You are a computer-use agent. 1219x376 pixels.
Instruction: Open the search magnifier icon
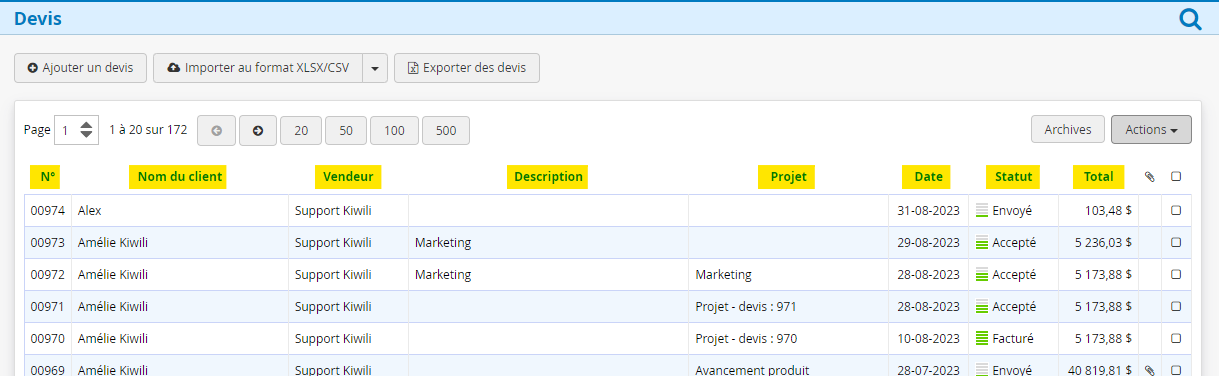(x=1190, y=19)
